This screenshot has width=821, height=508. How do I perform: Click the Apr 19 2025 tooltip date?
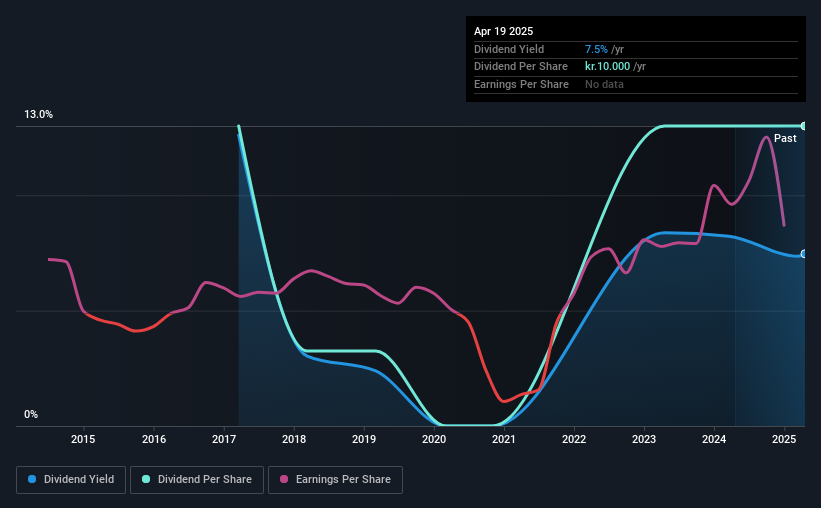504,31
